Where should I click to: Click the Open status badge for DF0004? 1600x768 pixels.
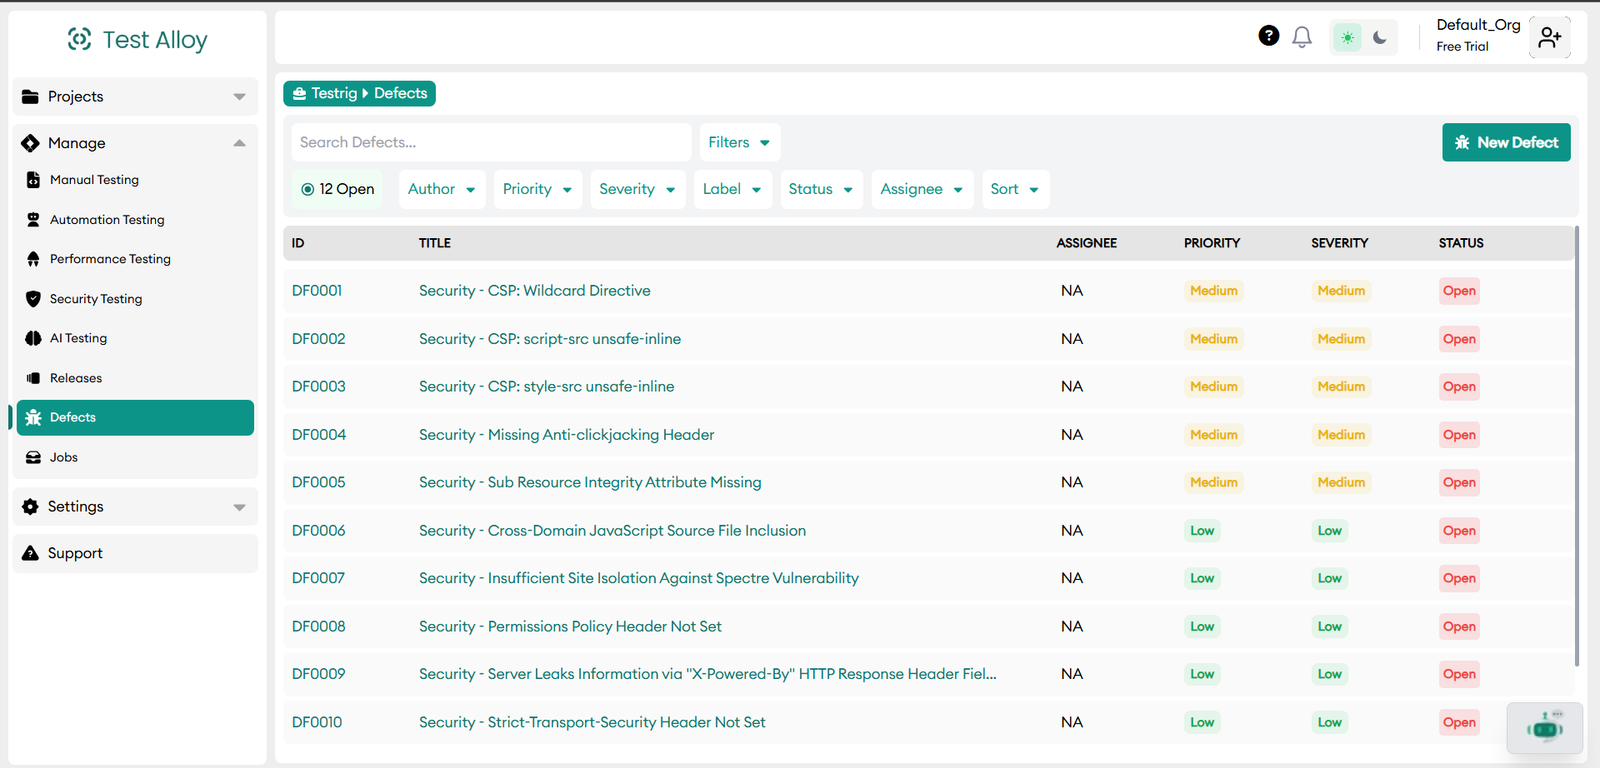click(x=1459, y=435)
